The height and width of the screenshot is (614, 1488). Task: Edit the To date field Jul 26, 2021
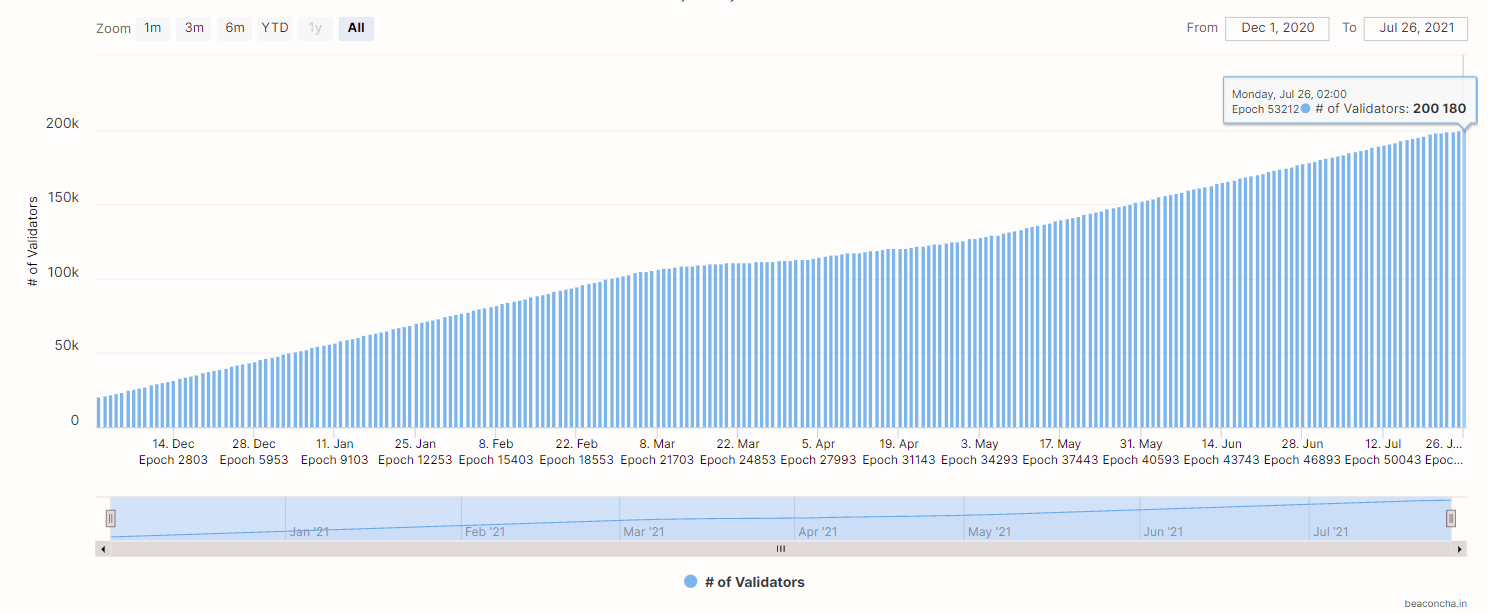pyautogui.click(x=1415, y=28)
